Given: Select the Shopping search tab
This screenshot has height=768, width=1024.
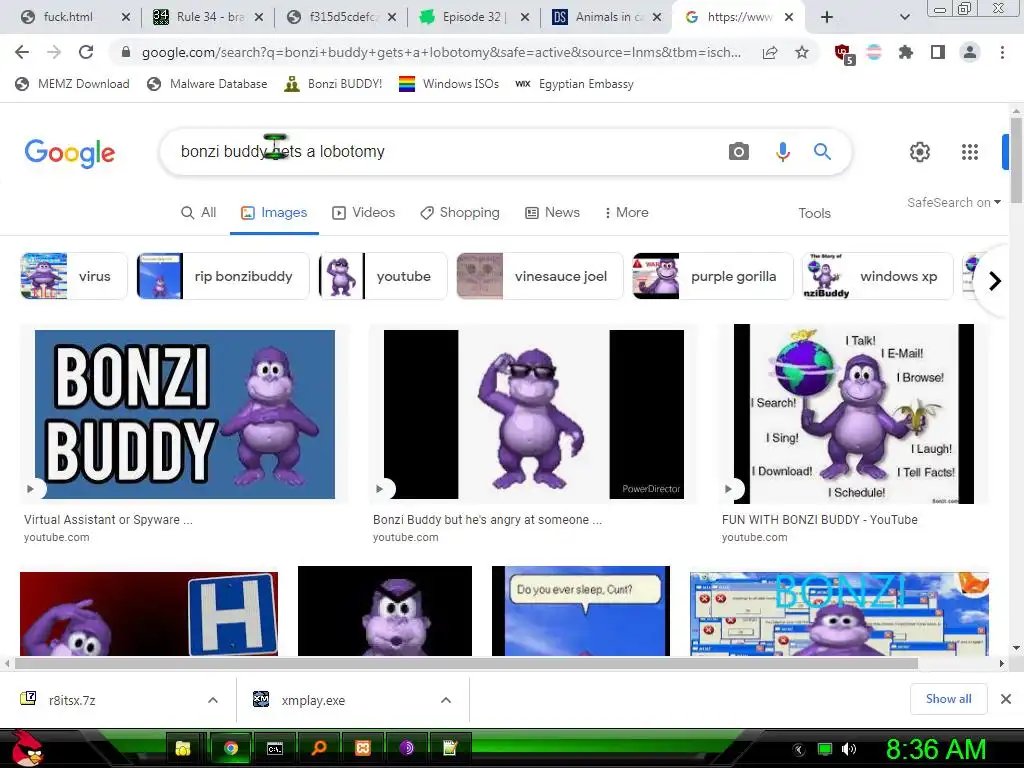Looking at the screenshot, I should (x=460, y=212).
